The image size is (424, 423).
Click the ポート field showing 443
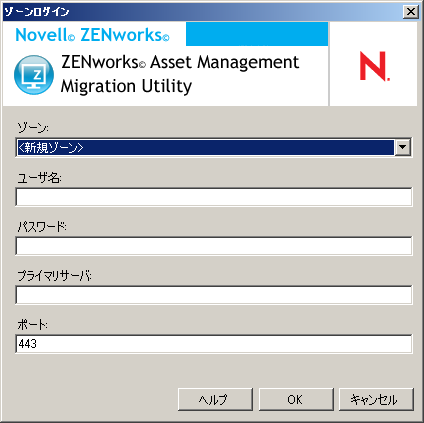click(214, 344)
